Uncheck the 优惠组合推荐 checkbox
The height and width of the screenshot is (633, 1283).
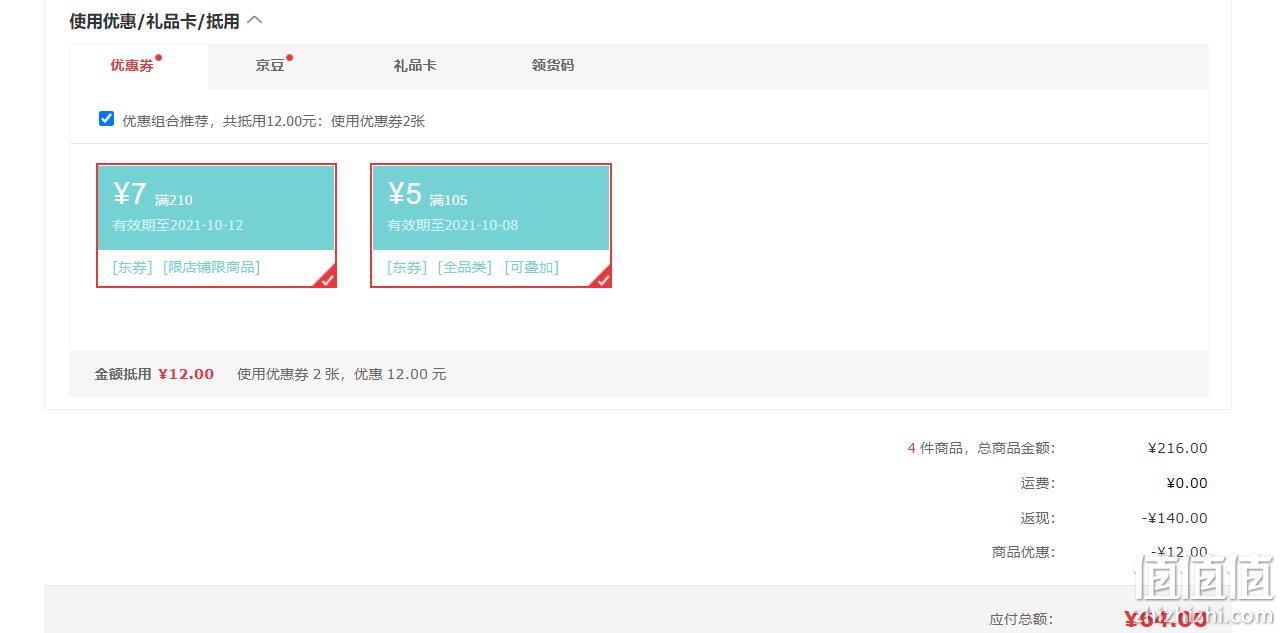point(107,119)
